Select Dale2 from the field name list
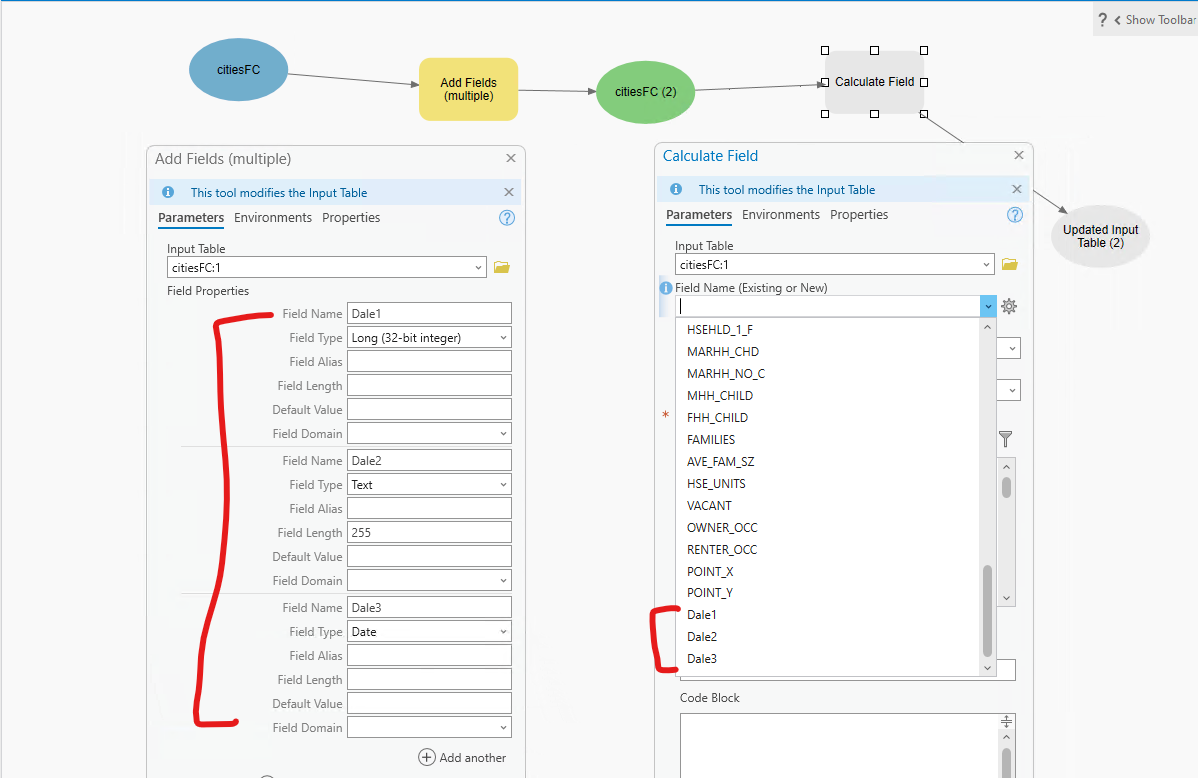The width and height of the screenshot is (1198, 778). [701, 636]
